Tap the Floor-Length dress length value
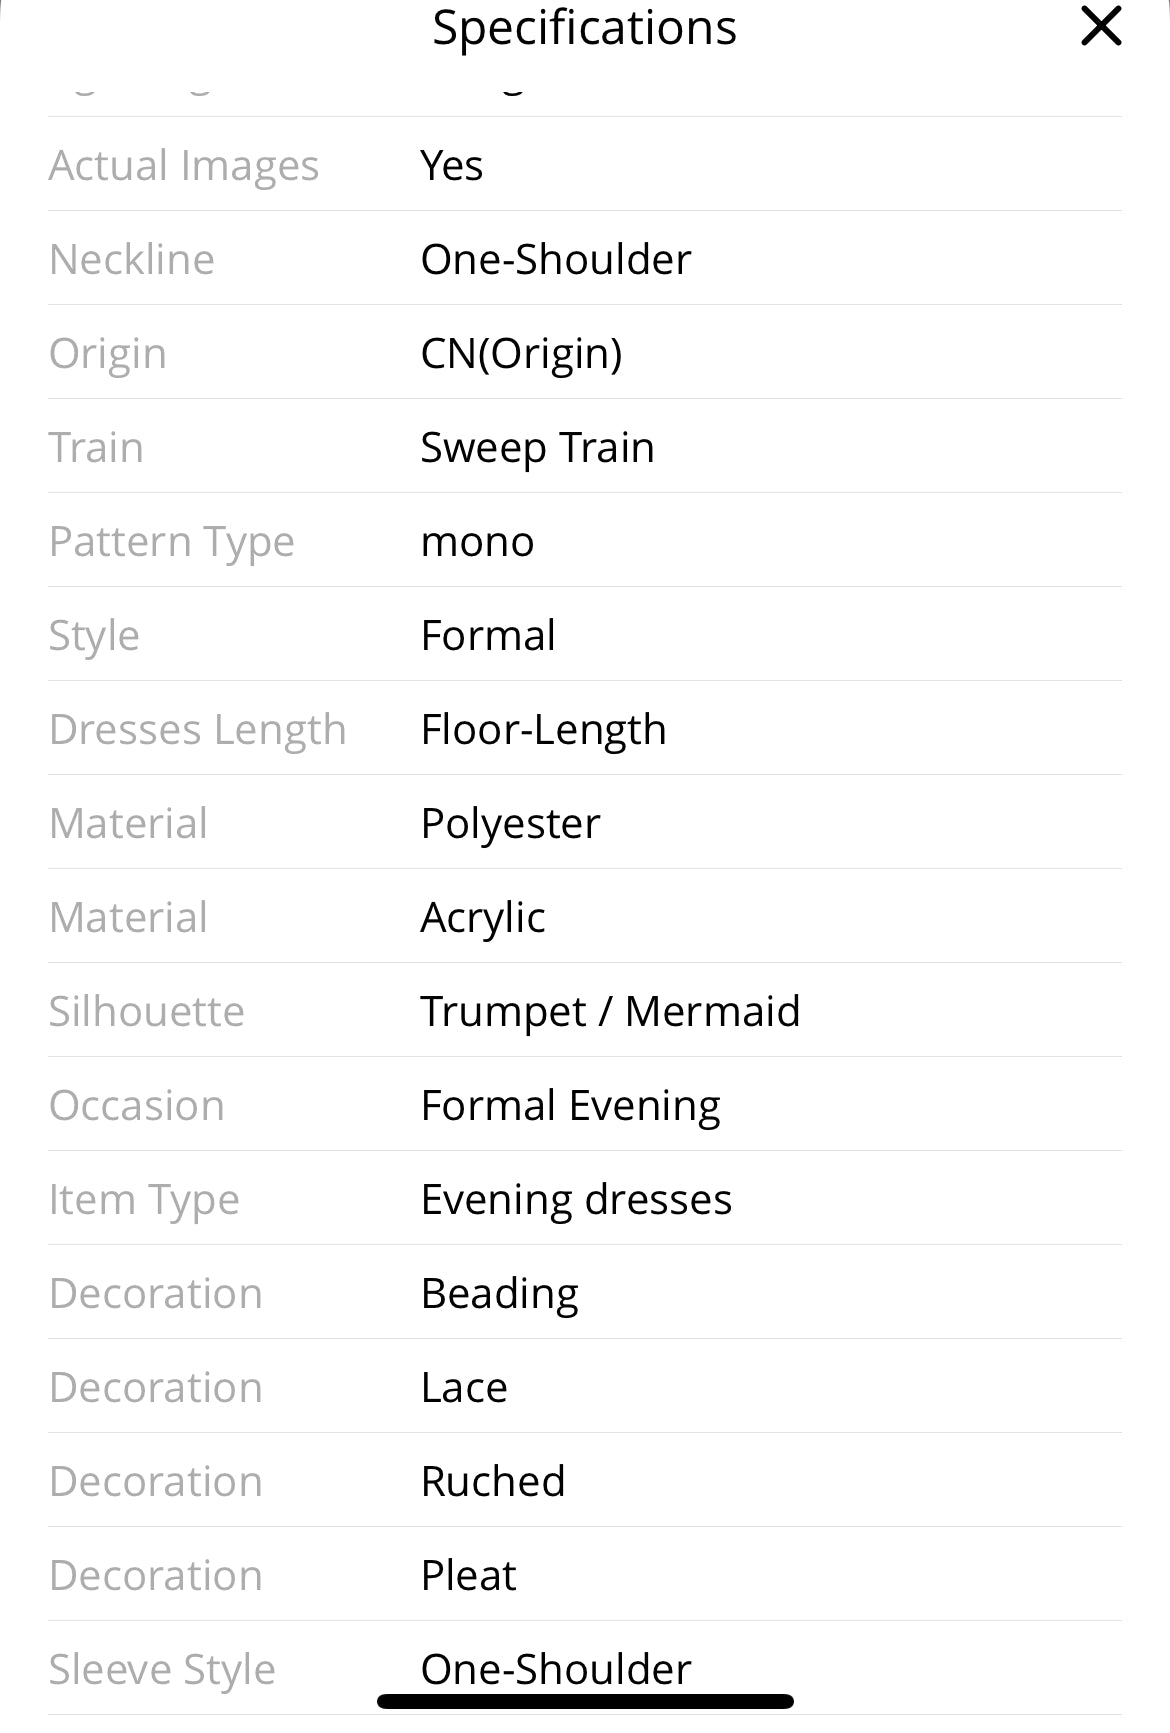 click(543, 730)
